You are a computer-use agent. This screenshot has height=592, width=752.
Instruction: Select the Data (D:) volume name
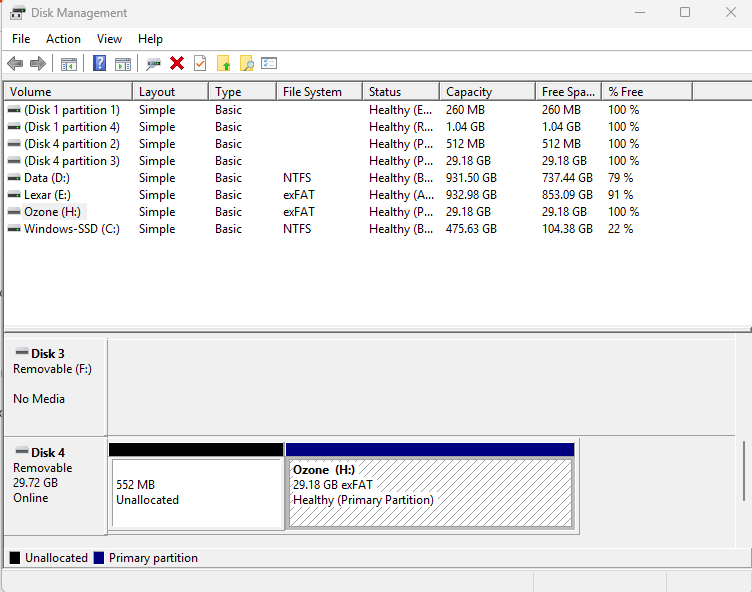point(47,178)
